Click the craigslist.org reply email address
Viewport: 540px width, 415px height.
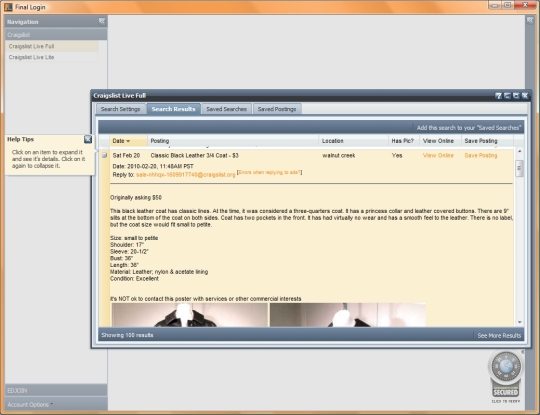(x=186, y=175)
